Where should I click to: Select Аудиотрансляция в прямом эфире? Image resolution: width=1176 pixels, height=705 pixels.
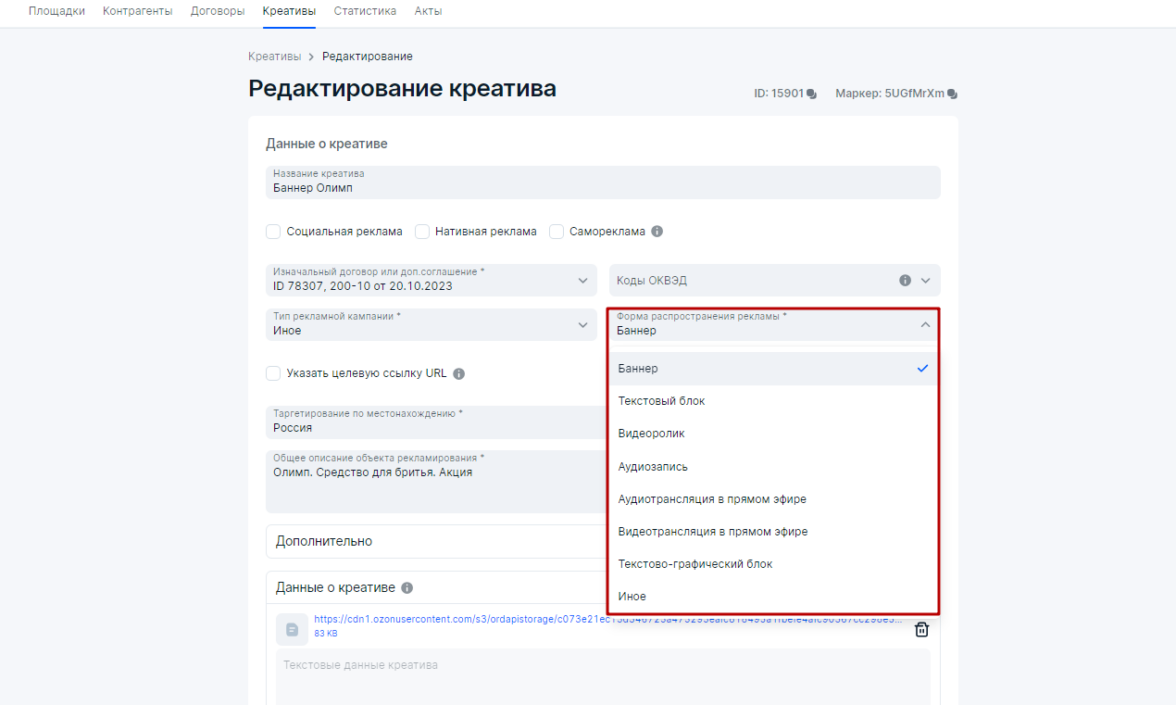773,499
